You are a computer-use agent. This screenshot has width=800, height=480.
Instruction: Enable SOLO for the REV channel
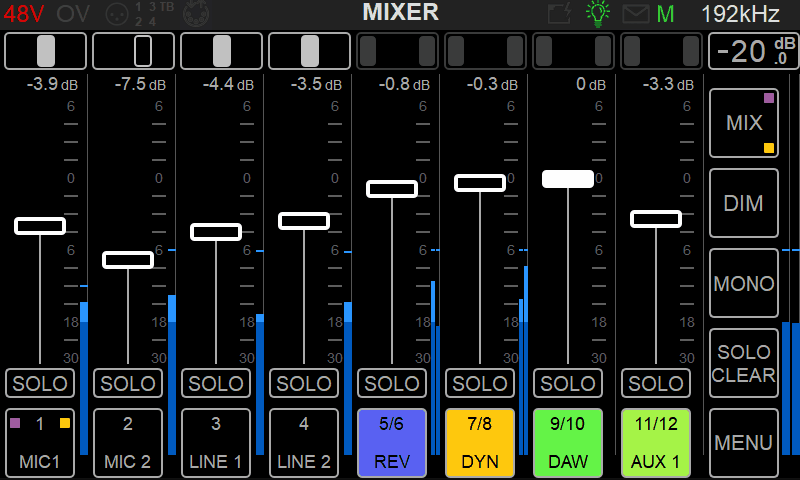click(392, 383)
